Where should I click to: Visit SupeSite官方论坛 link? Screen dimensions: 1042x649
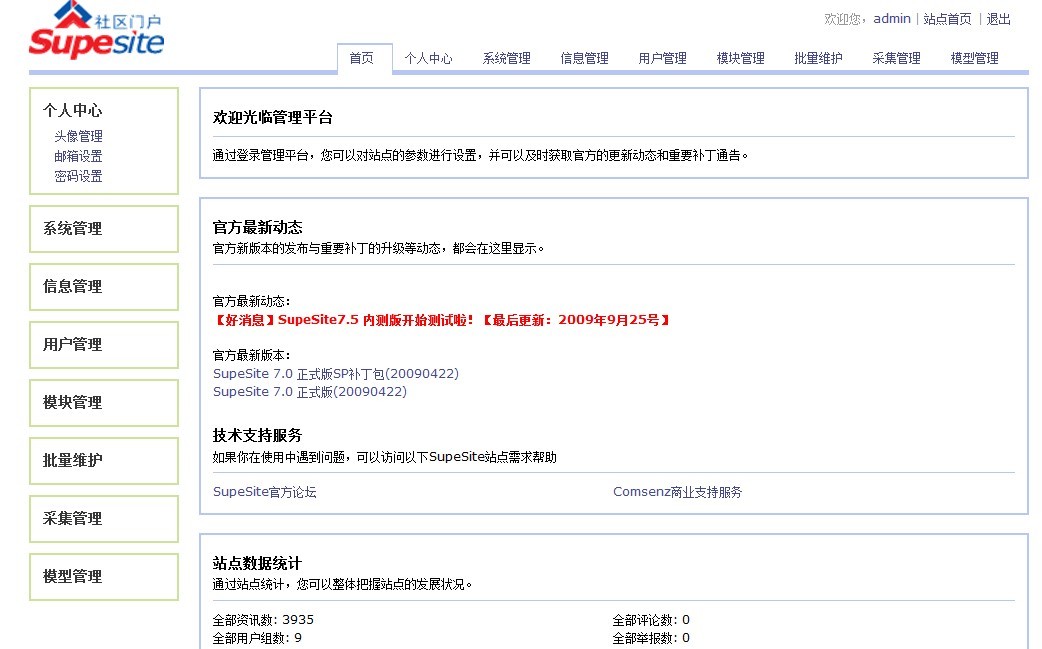(x=264, y=492)
